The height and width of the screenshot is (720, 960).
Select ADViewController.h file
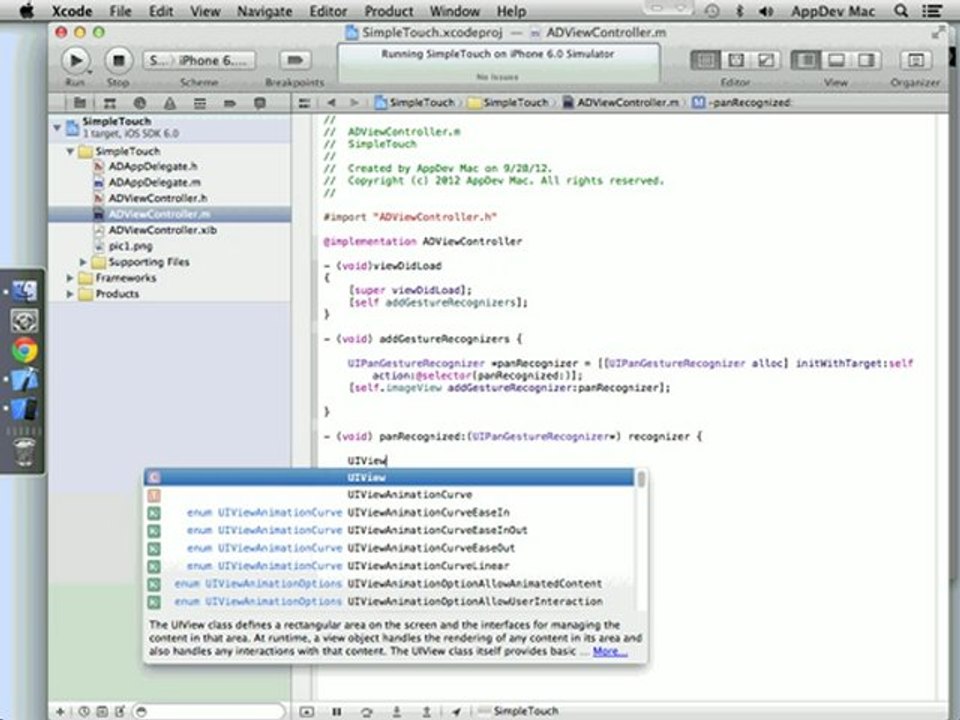click(x=157, y=198)
